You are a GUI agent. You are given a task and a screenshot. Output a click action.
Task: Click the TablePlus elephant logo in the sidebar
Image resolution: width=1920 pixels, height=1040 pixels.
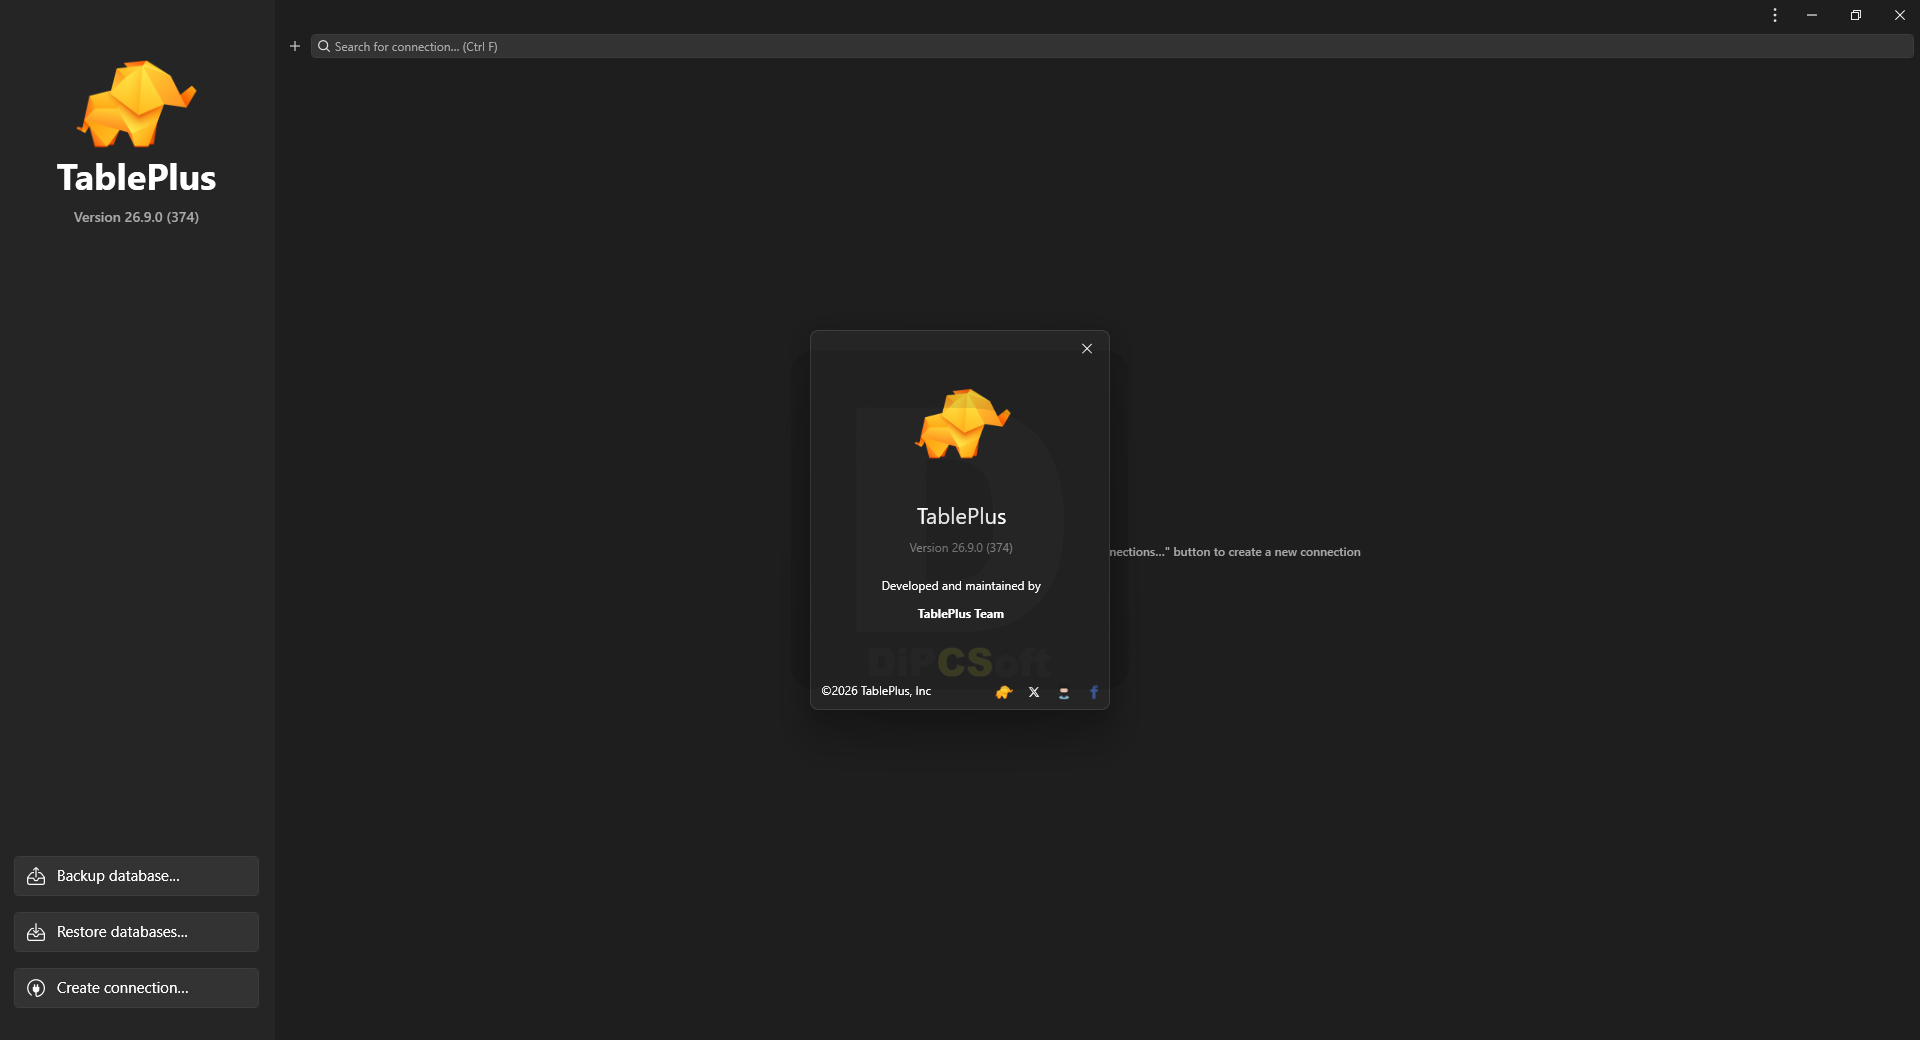tap(136, 104)
